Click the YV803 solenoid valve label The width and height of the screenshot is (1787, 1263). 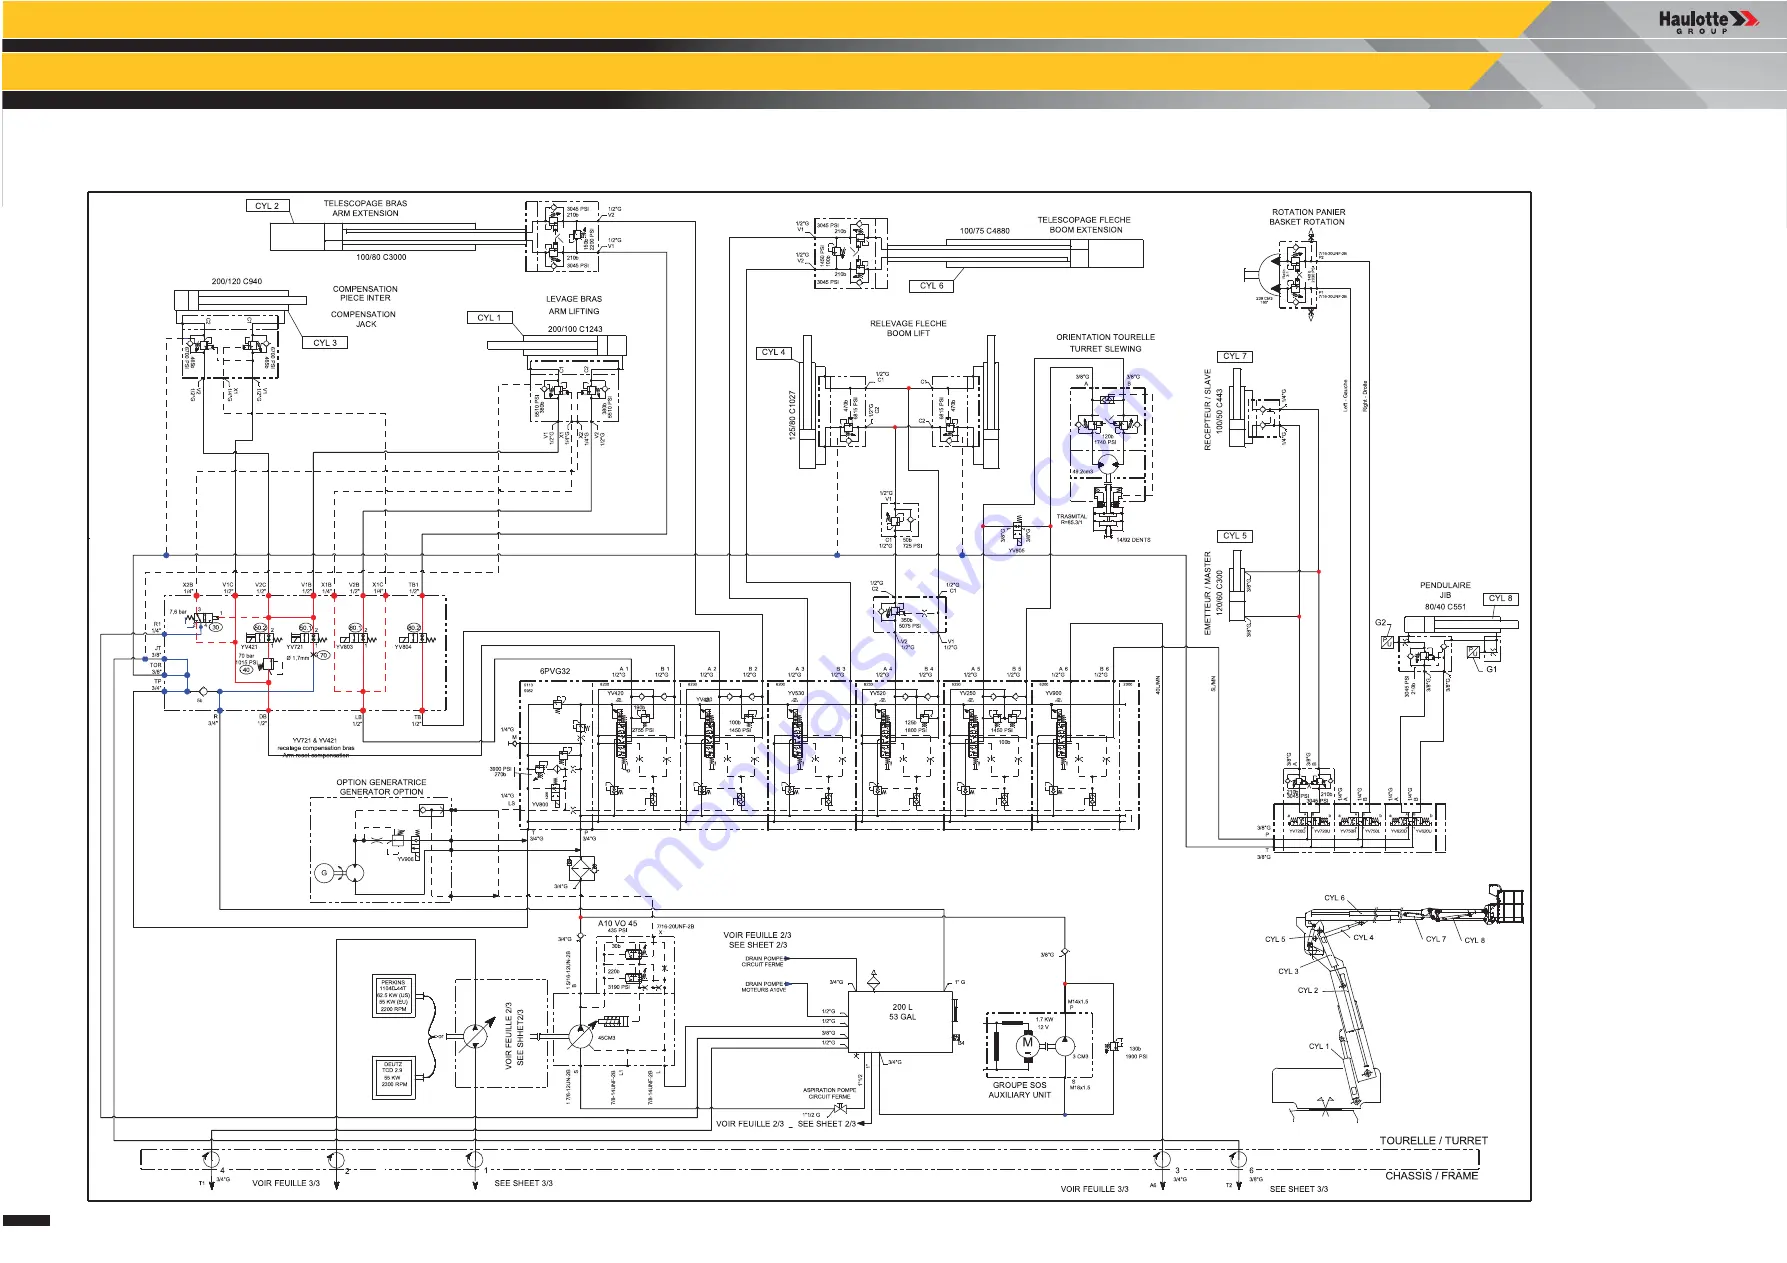[x=346, y=647]
